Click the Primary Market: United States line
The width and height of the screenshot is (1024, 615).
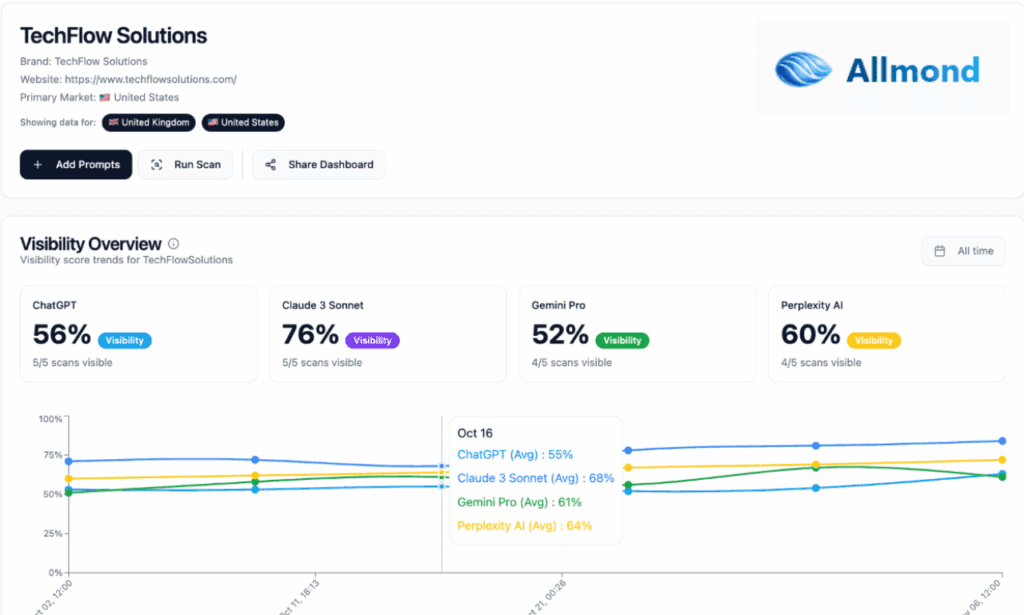click(99, 97)
